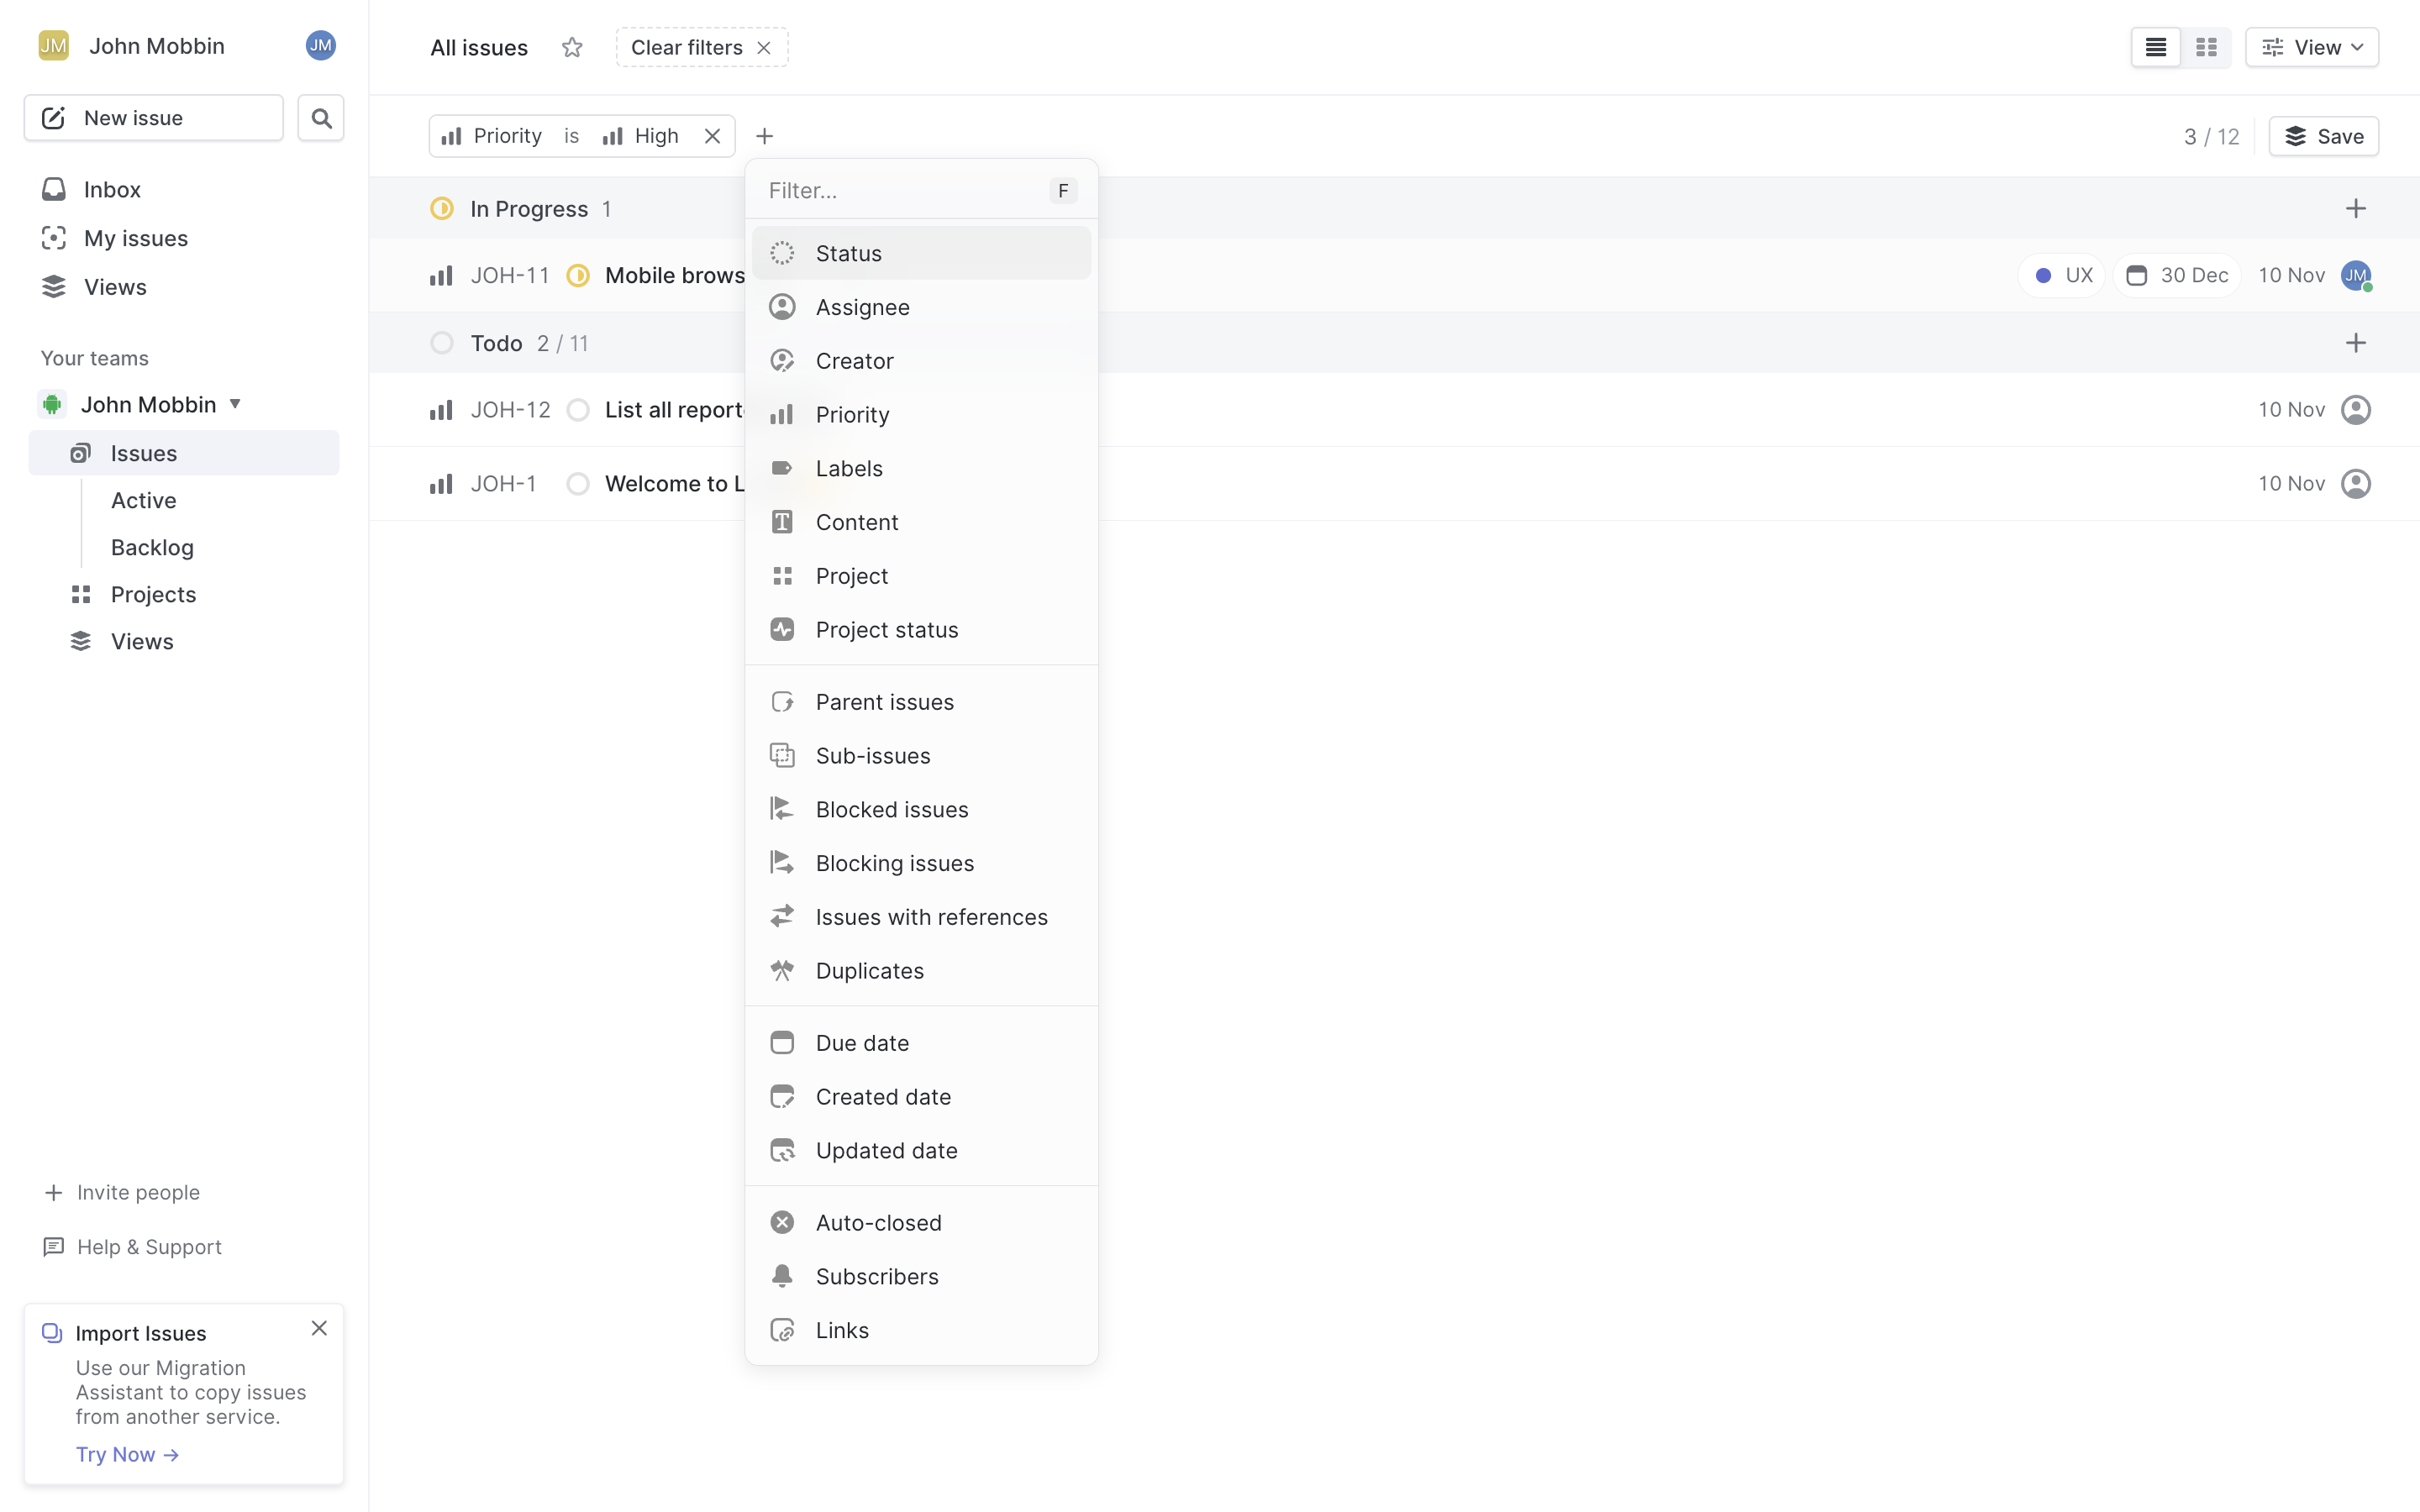
Task: Toggle the JOH-1 todo status circle
Action: pos(578,484)
